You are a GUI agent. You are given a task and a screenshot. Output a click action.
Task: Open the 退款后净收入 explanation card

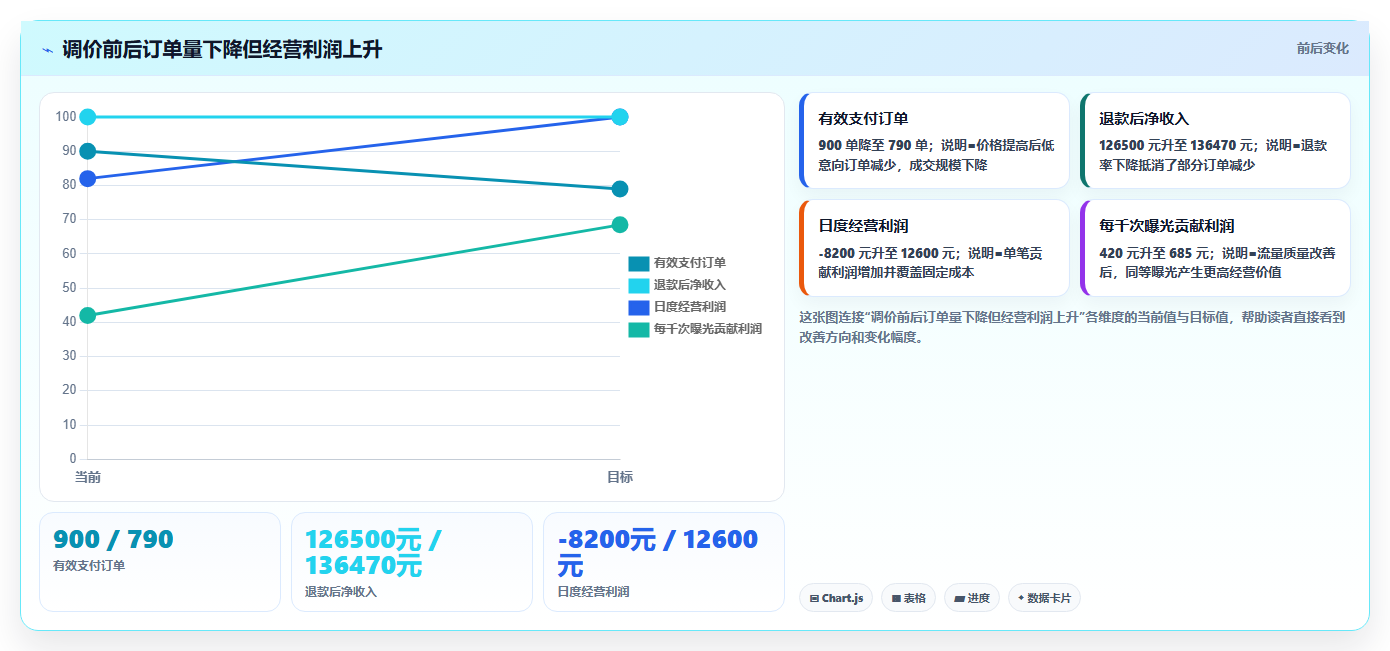point(1215,141)
